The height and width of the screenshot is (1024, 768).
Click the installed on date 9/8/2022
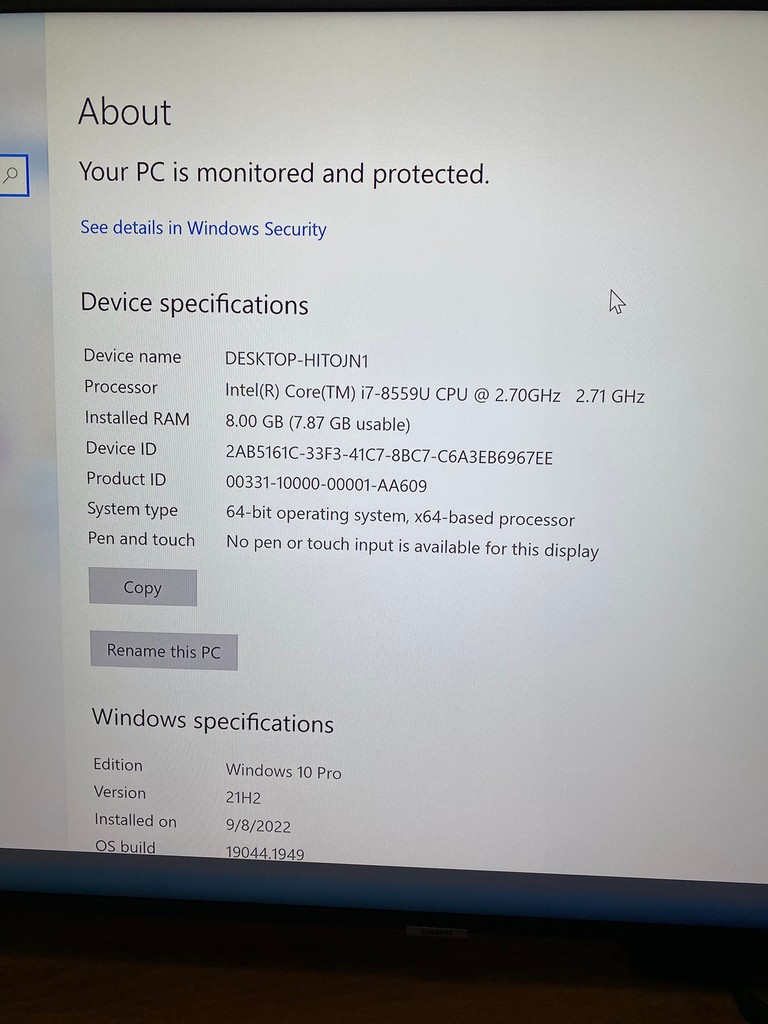[x=259, y=825]
